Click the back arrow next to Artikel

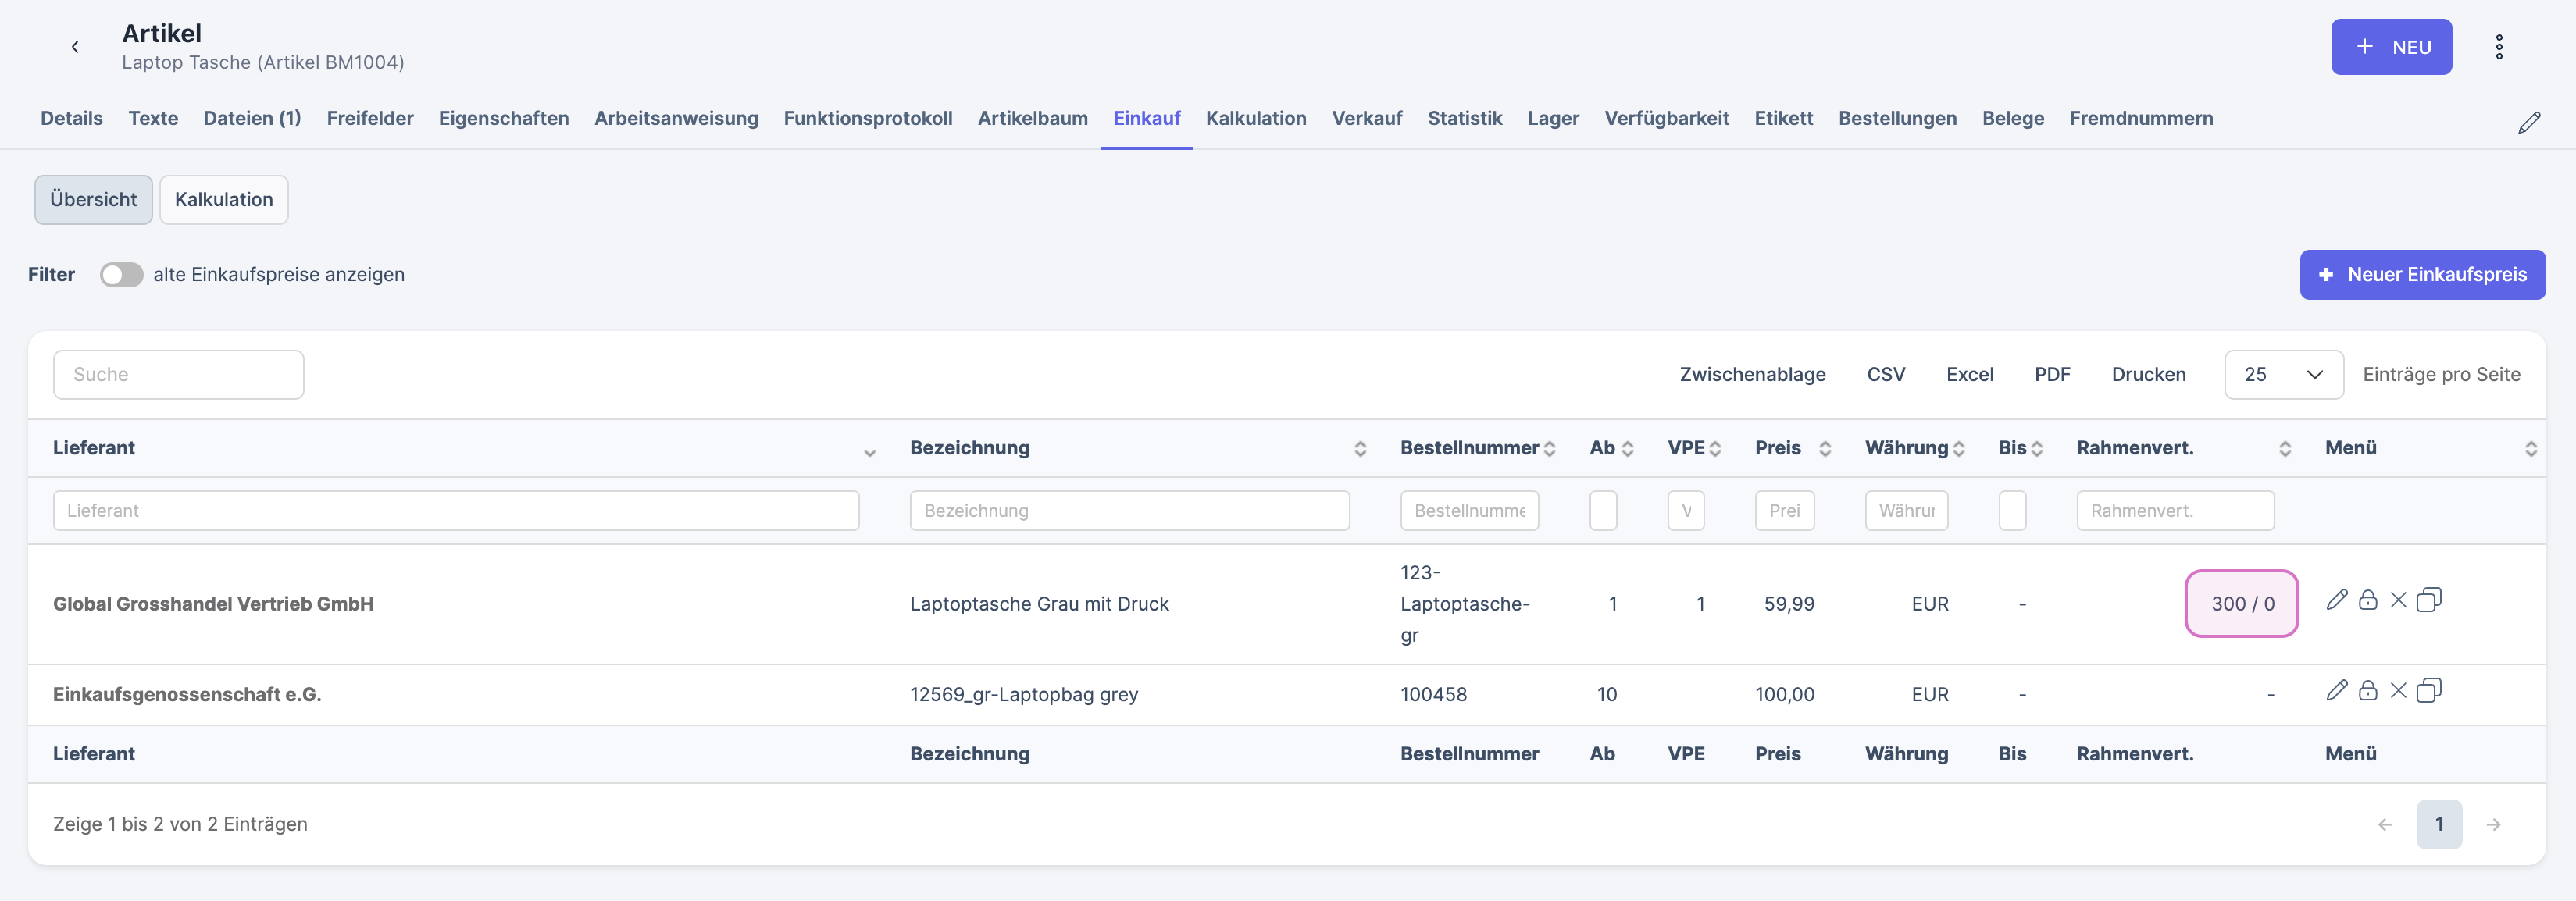coord(75,47)
